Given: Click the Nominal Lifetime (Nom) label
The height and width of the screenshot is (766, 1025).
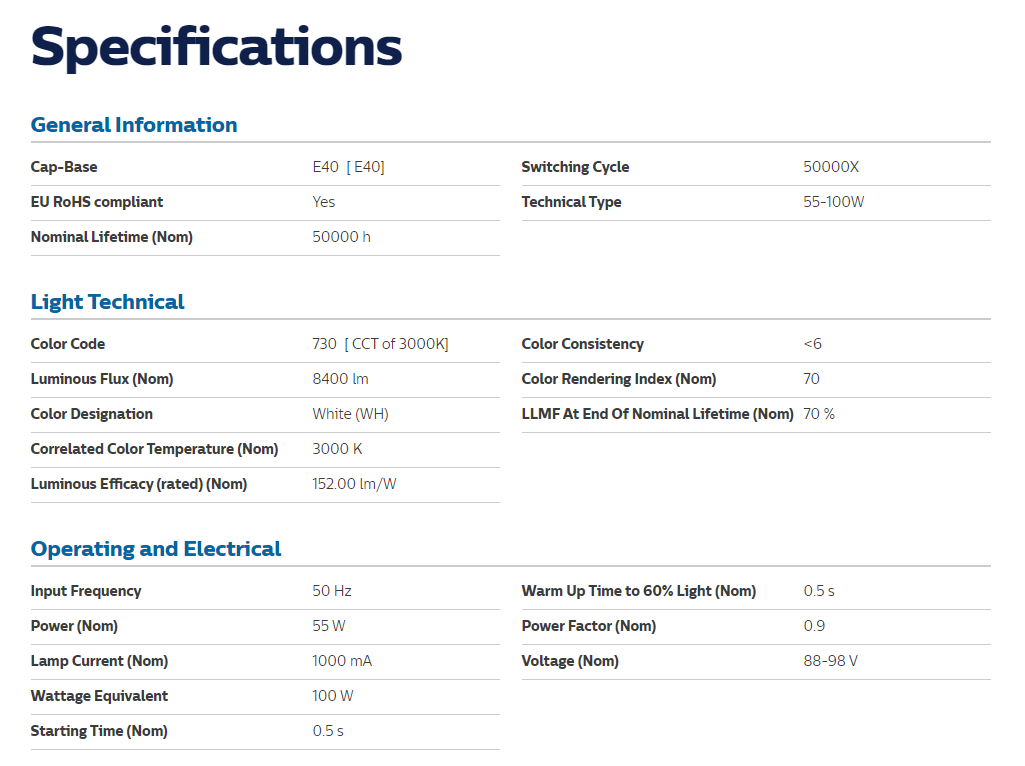Looking at the screenshot, I should pos(112,237).
